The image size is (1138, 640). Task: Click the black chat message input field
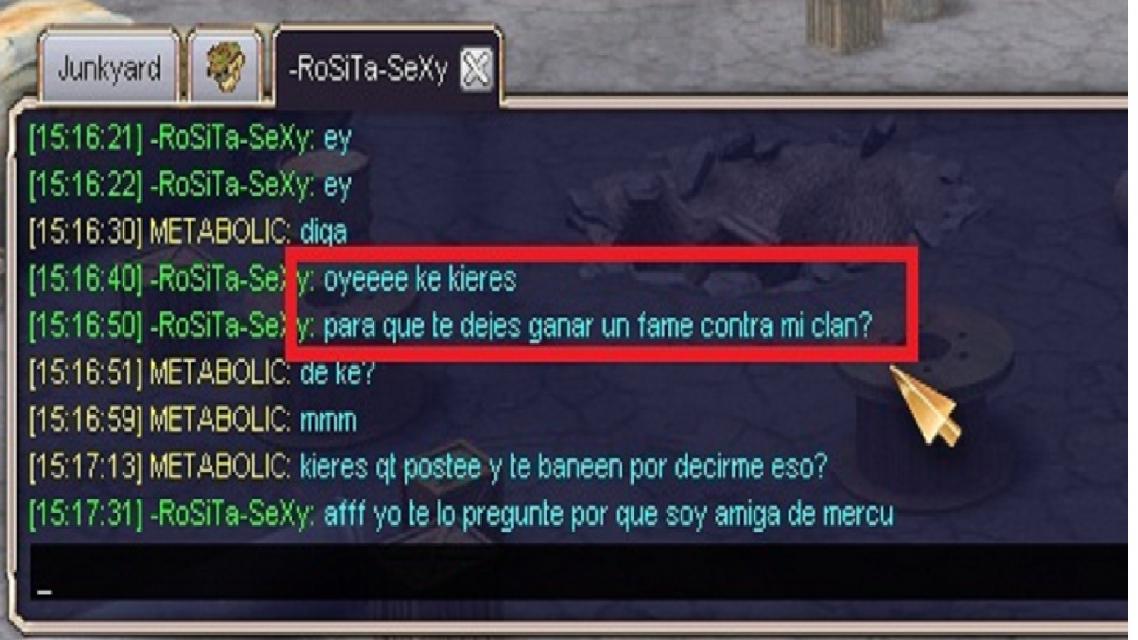coord(578,573)
